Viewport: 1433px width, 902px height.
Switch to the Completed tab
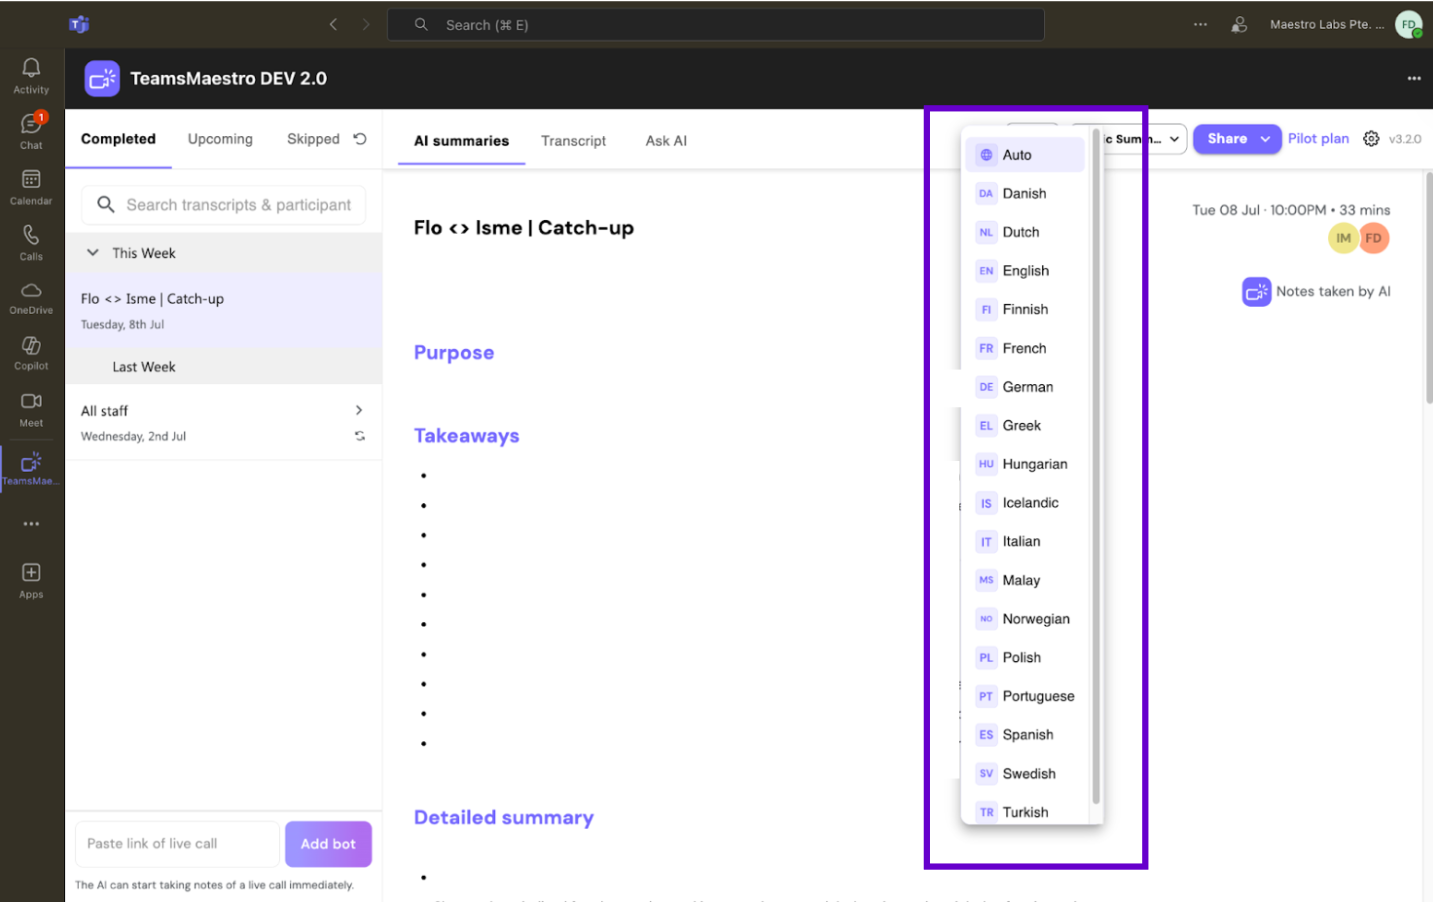[118, 139]
